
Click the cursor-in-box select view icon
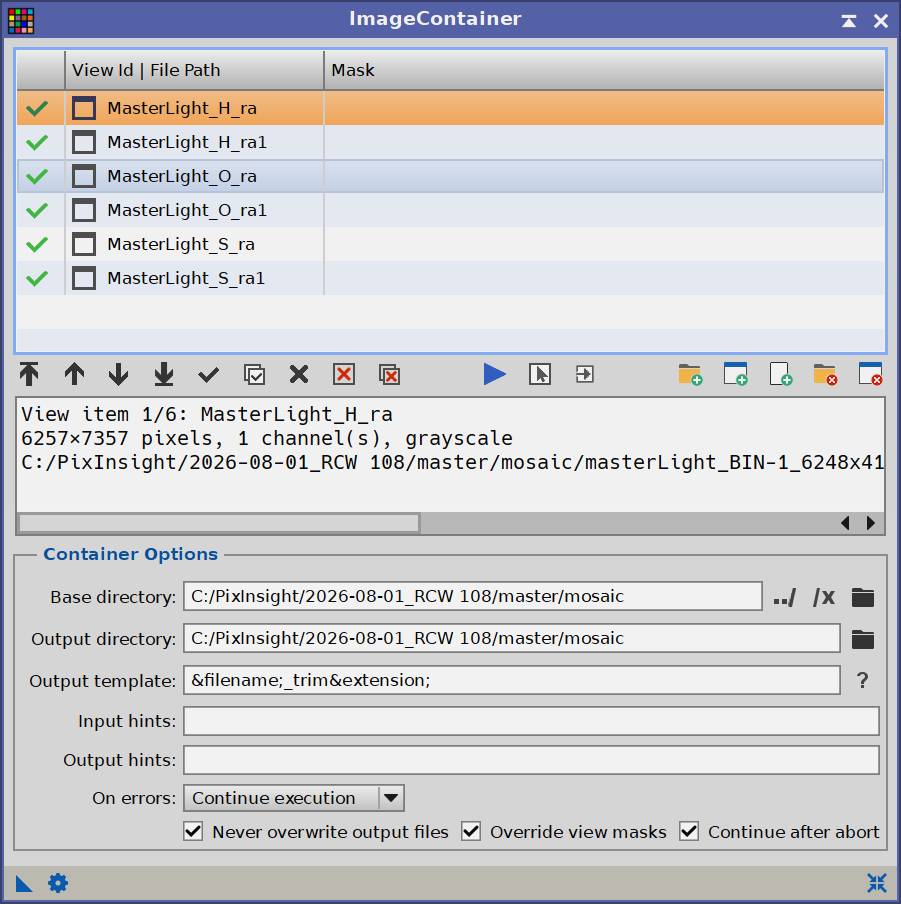tap(540, 374)
